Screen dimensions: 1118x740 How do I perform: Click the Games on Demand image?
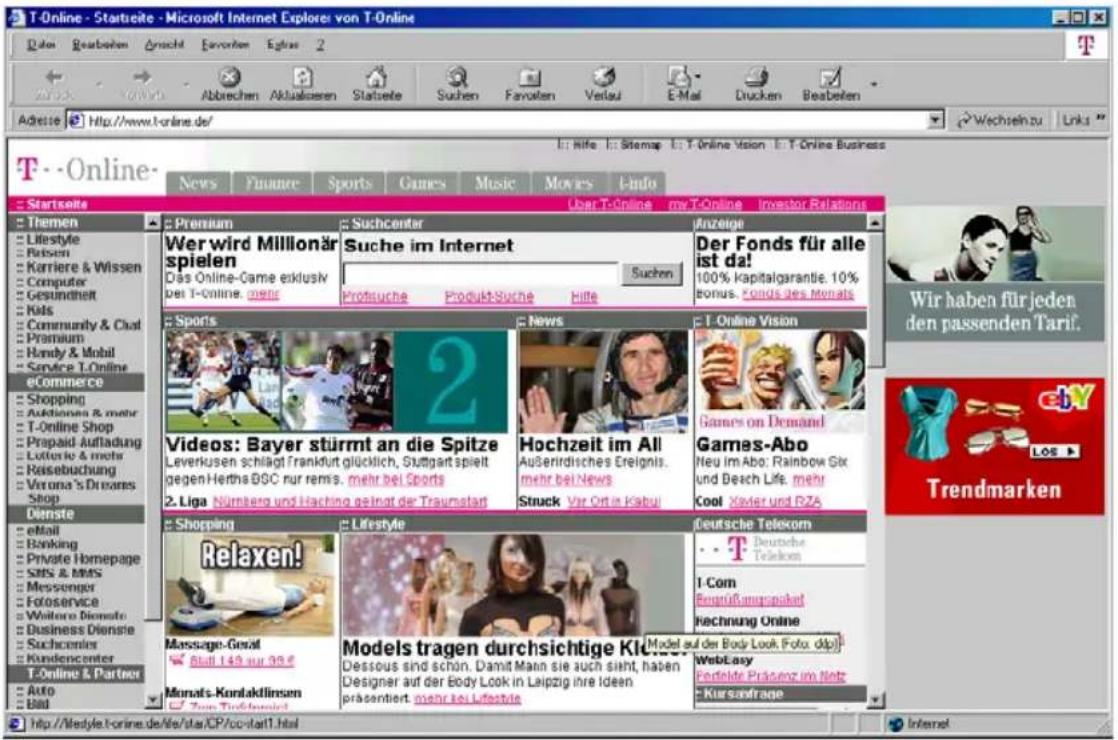click(x=780, y=381)
